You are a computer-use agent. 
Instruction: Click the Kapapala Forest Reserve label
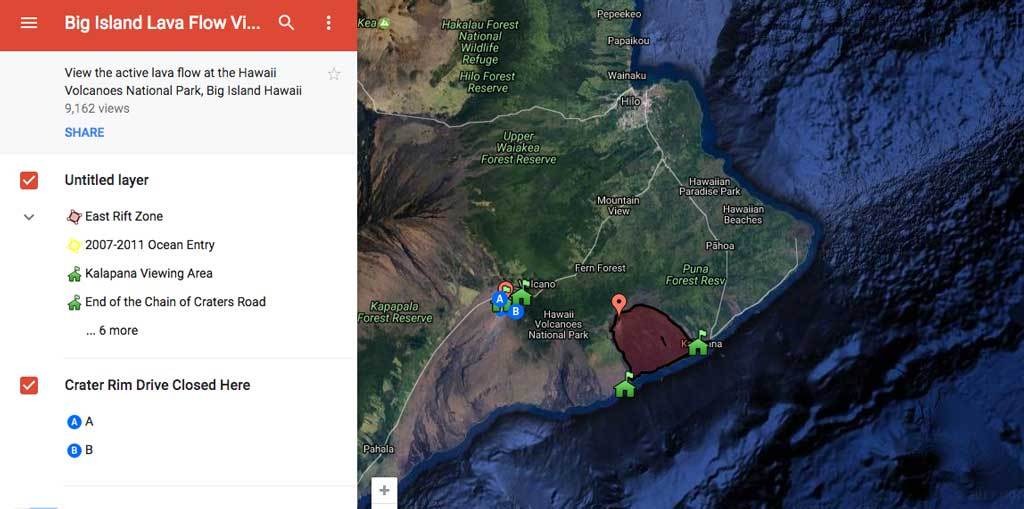(394, 312)
